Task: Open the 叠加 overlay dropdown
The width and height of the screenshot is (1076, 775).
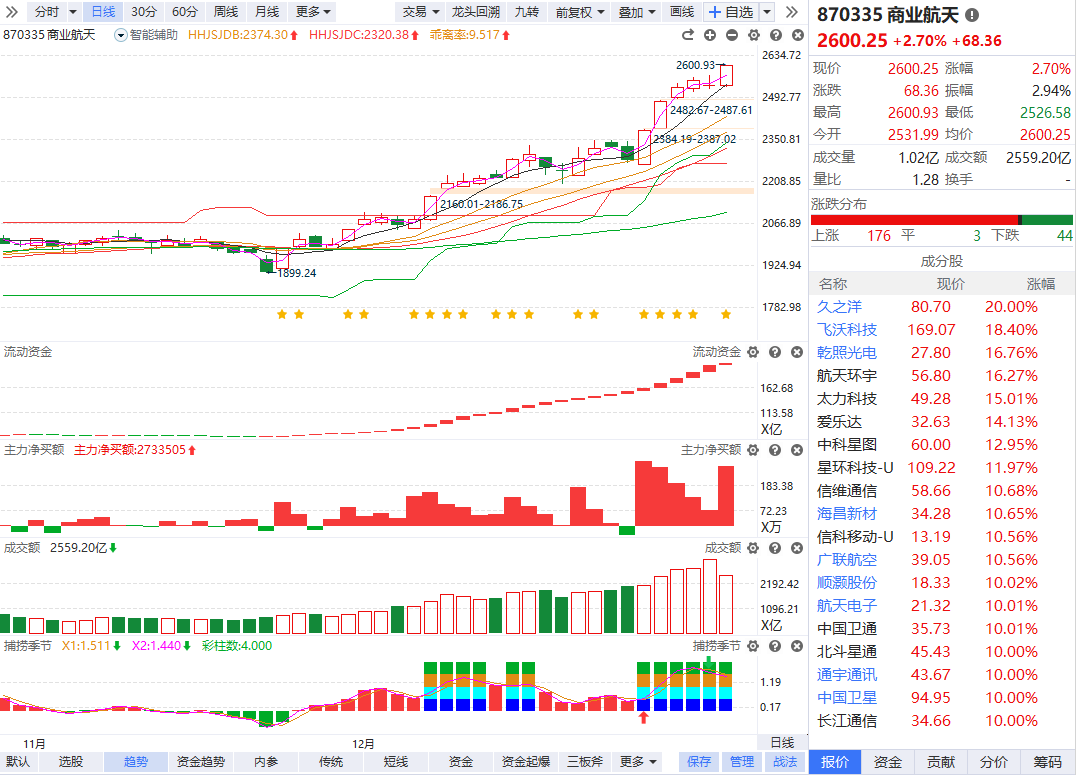Action: (637, 12)
